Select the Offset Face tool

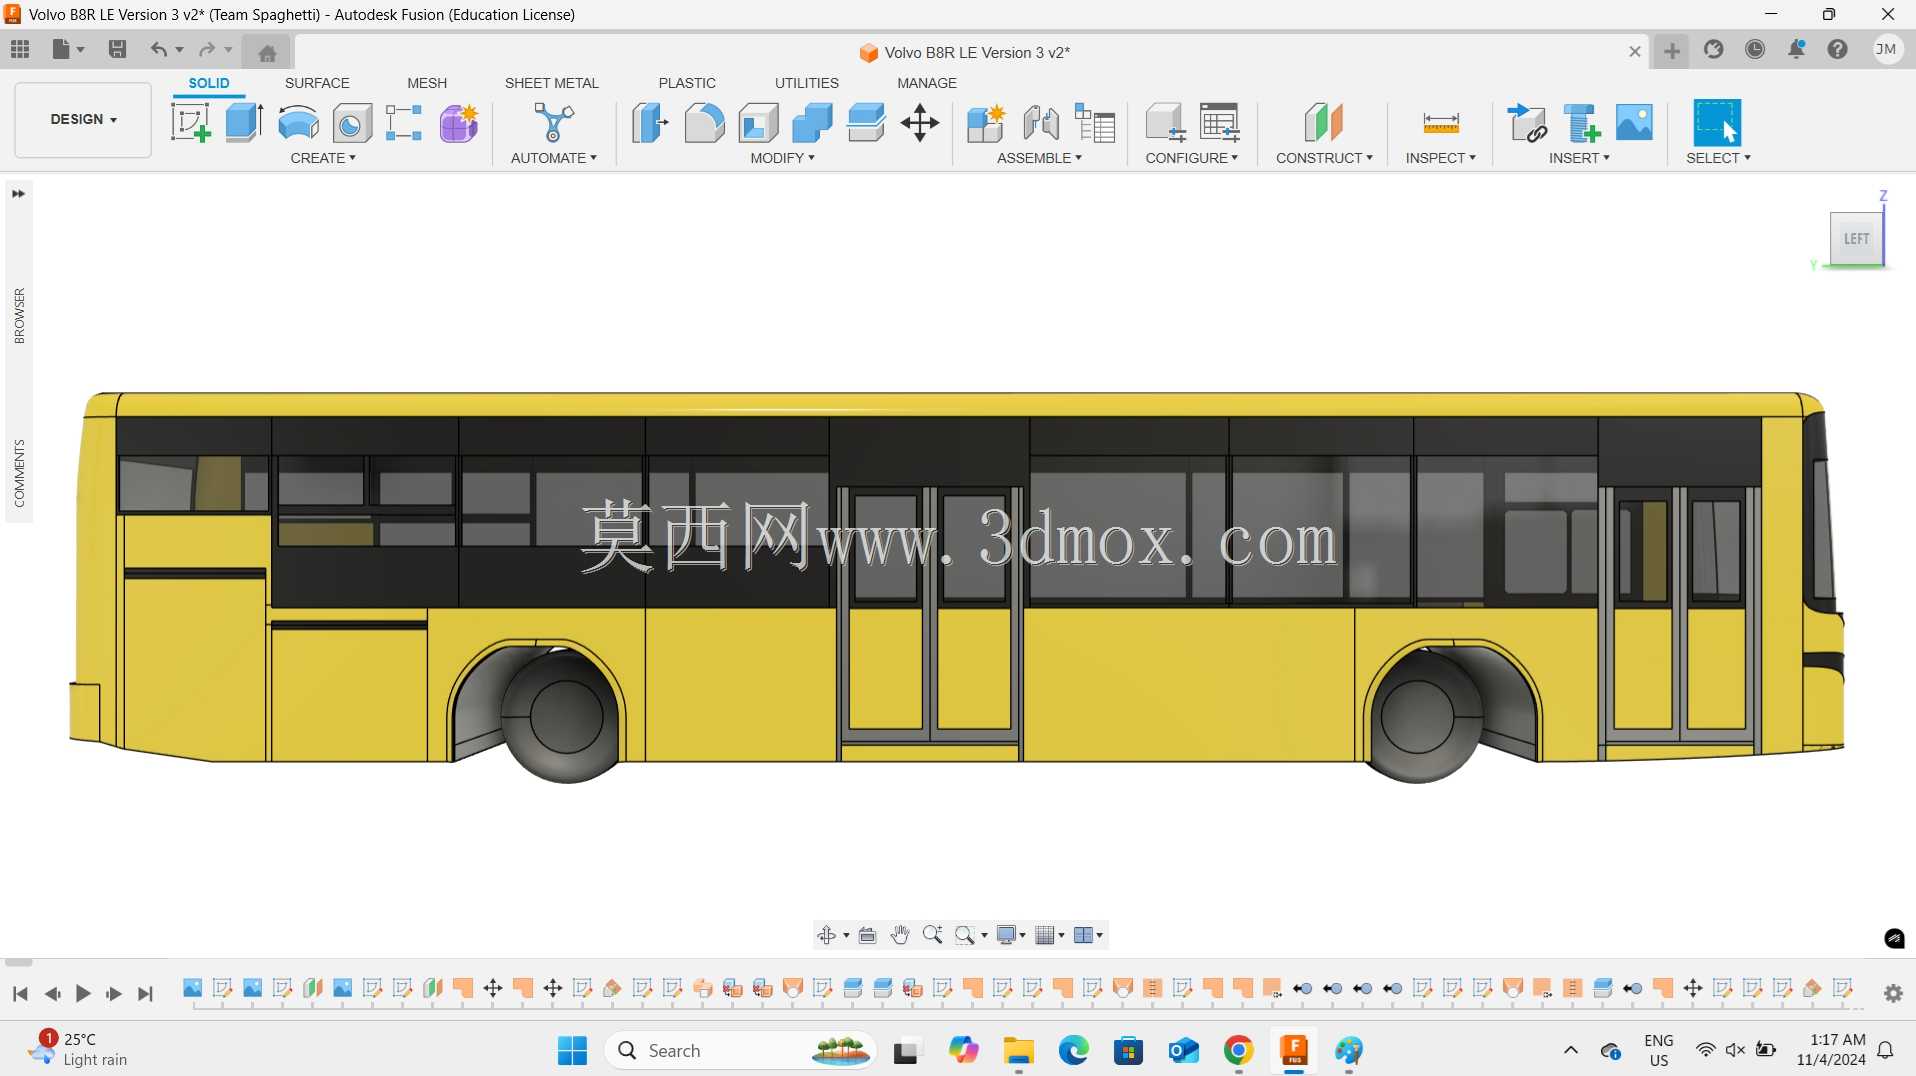coord(866,123)
